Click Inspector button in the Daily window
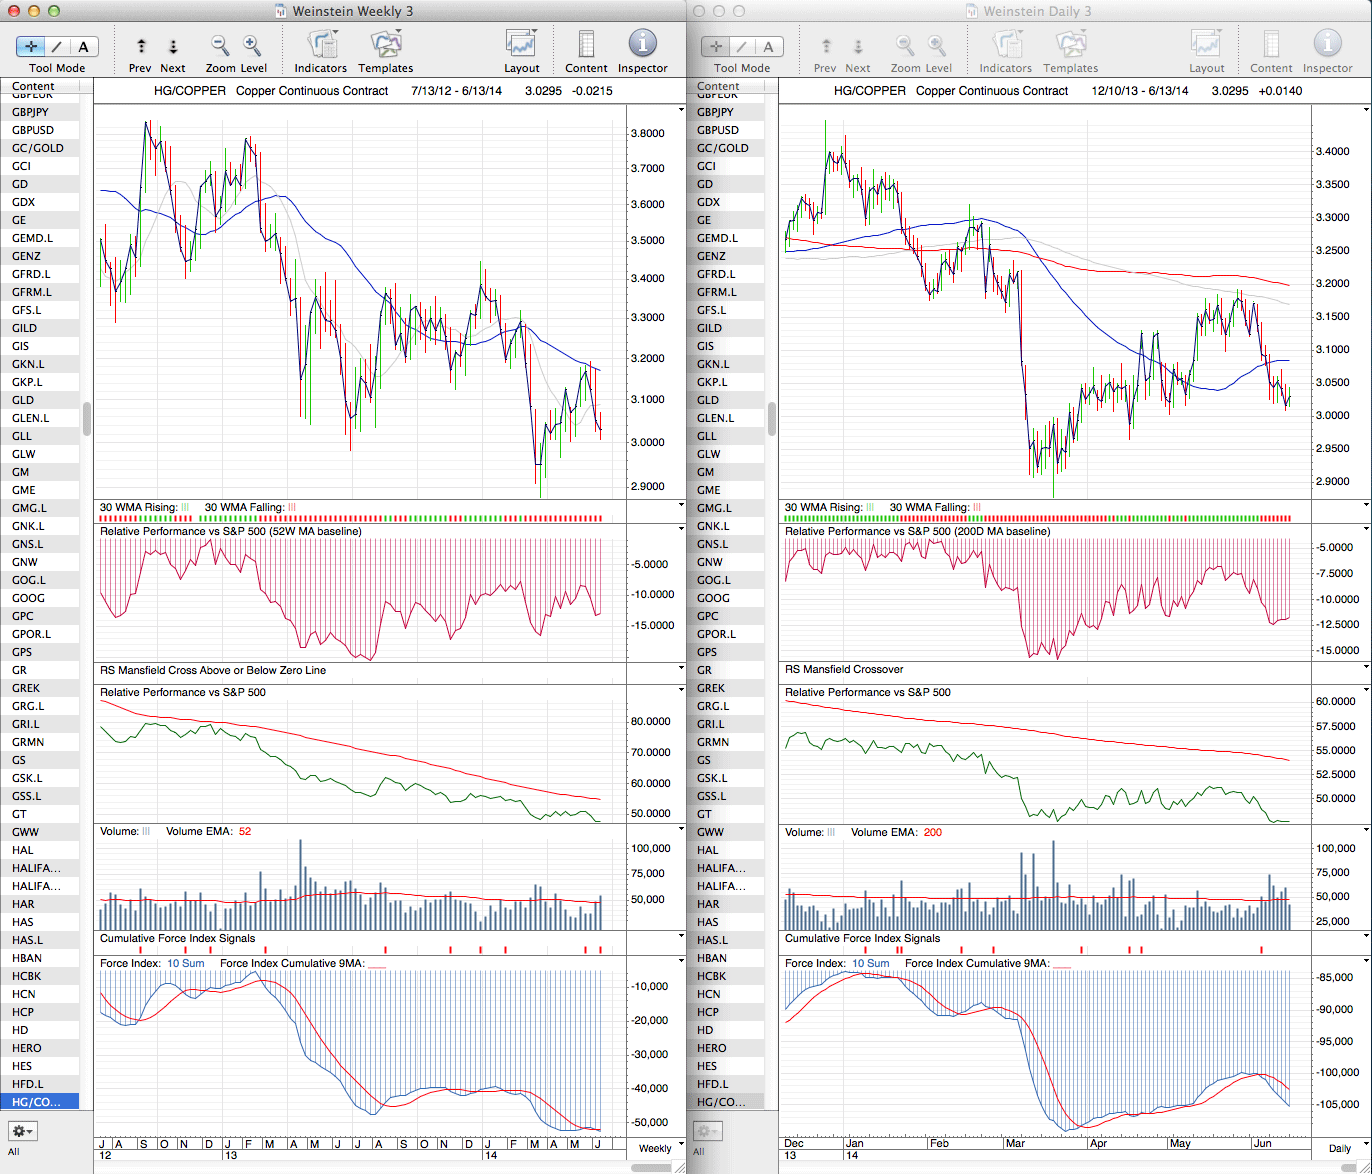Viewport: 1372px width, 1174px height. pos(1327,45)
